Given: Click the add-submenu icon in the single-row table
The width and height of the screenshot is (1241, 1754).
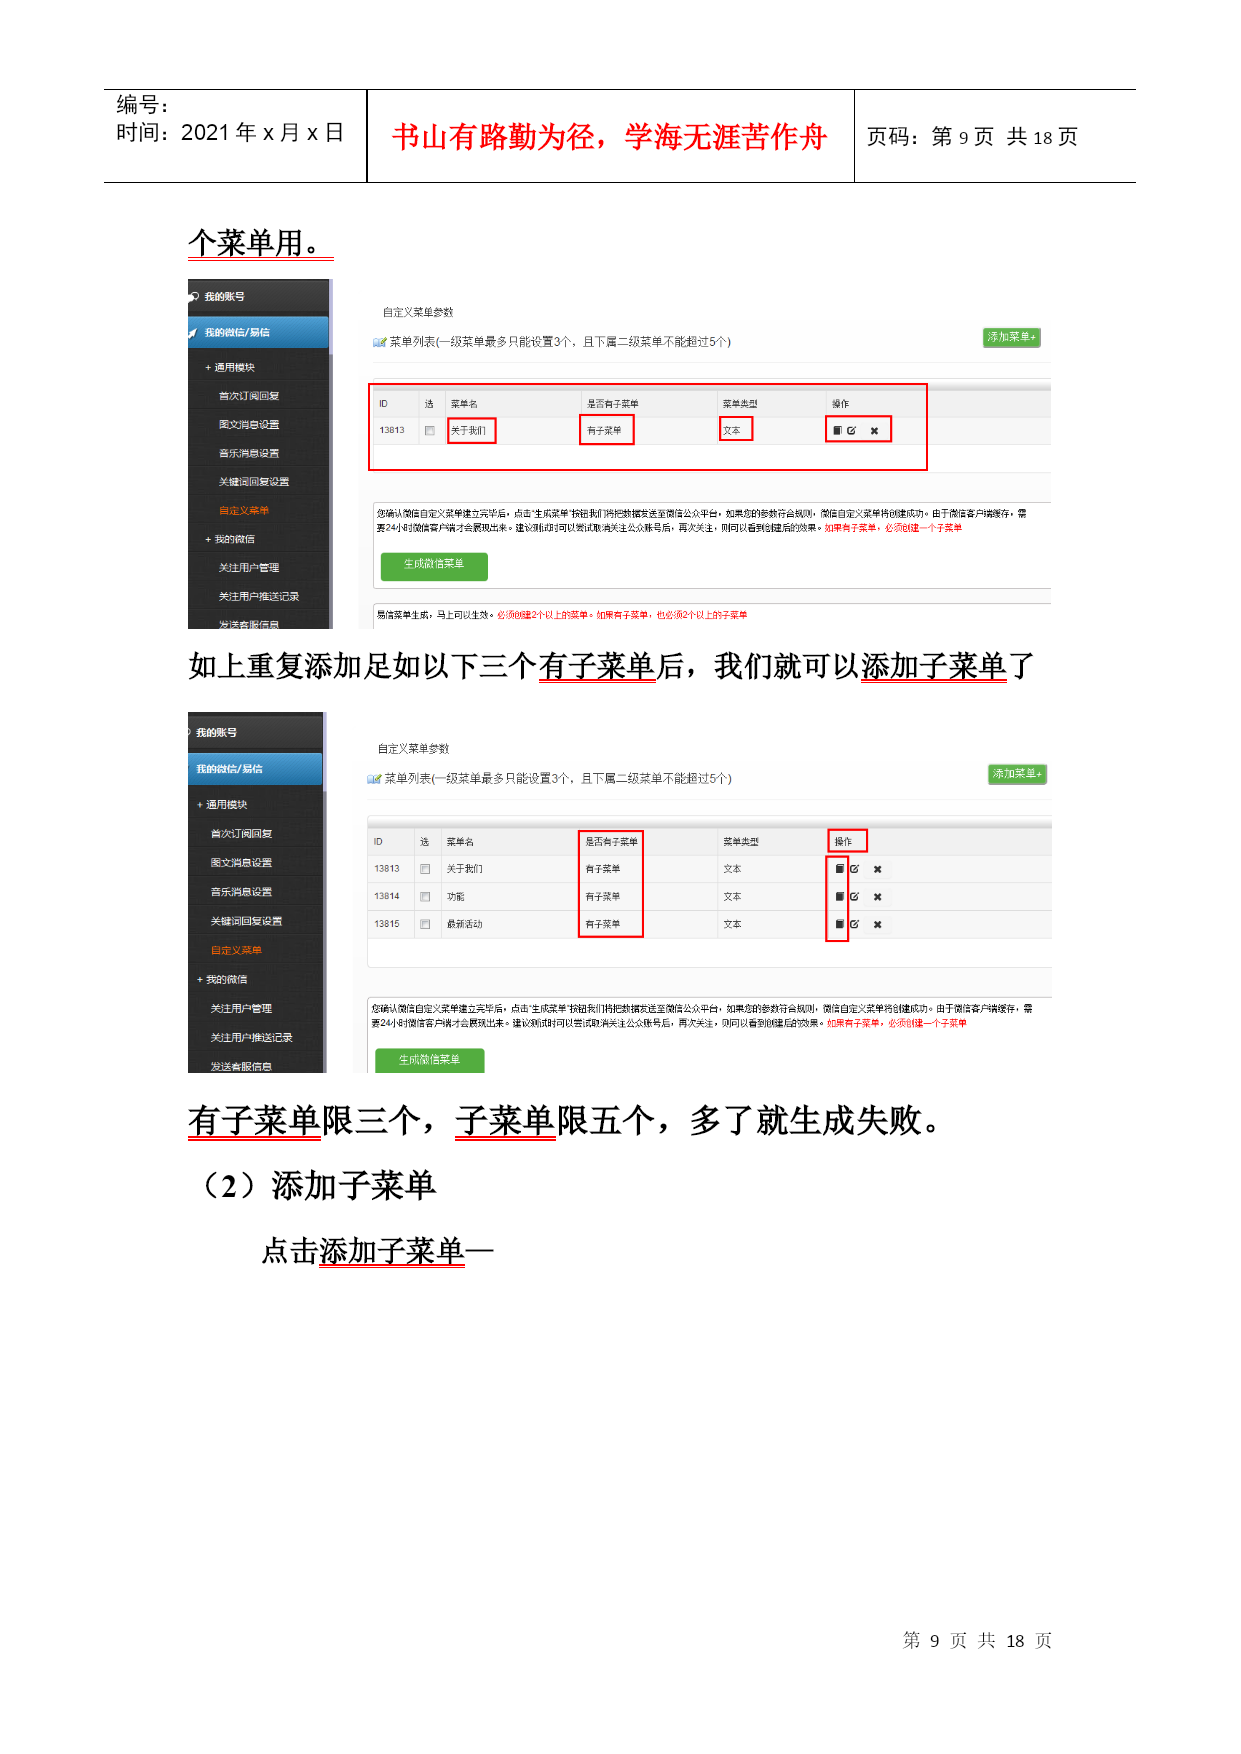Looking at the screenshot, I should pyautogui.click(x=838, y=431).
